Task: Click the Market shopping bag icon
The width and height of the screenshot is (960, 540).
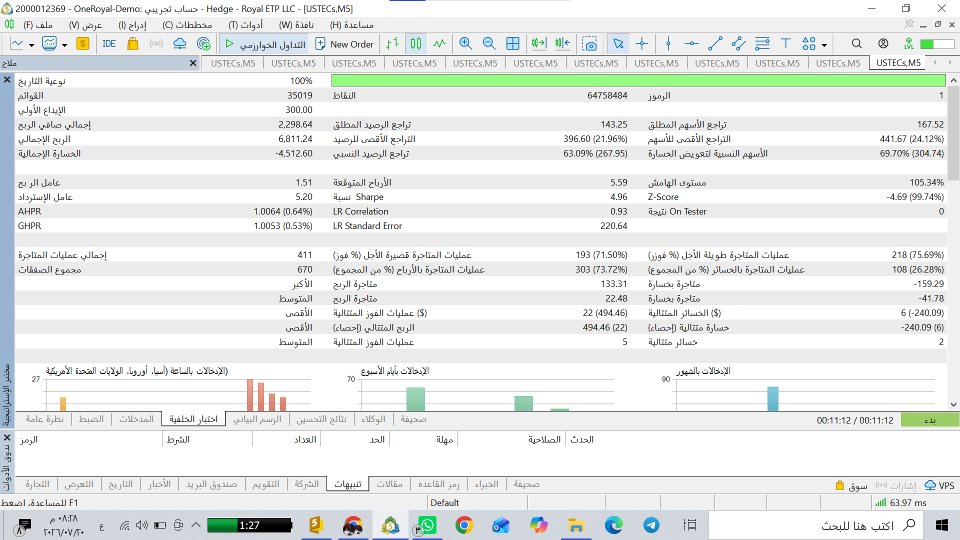Action: [132, 43]
